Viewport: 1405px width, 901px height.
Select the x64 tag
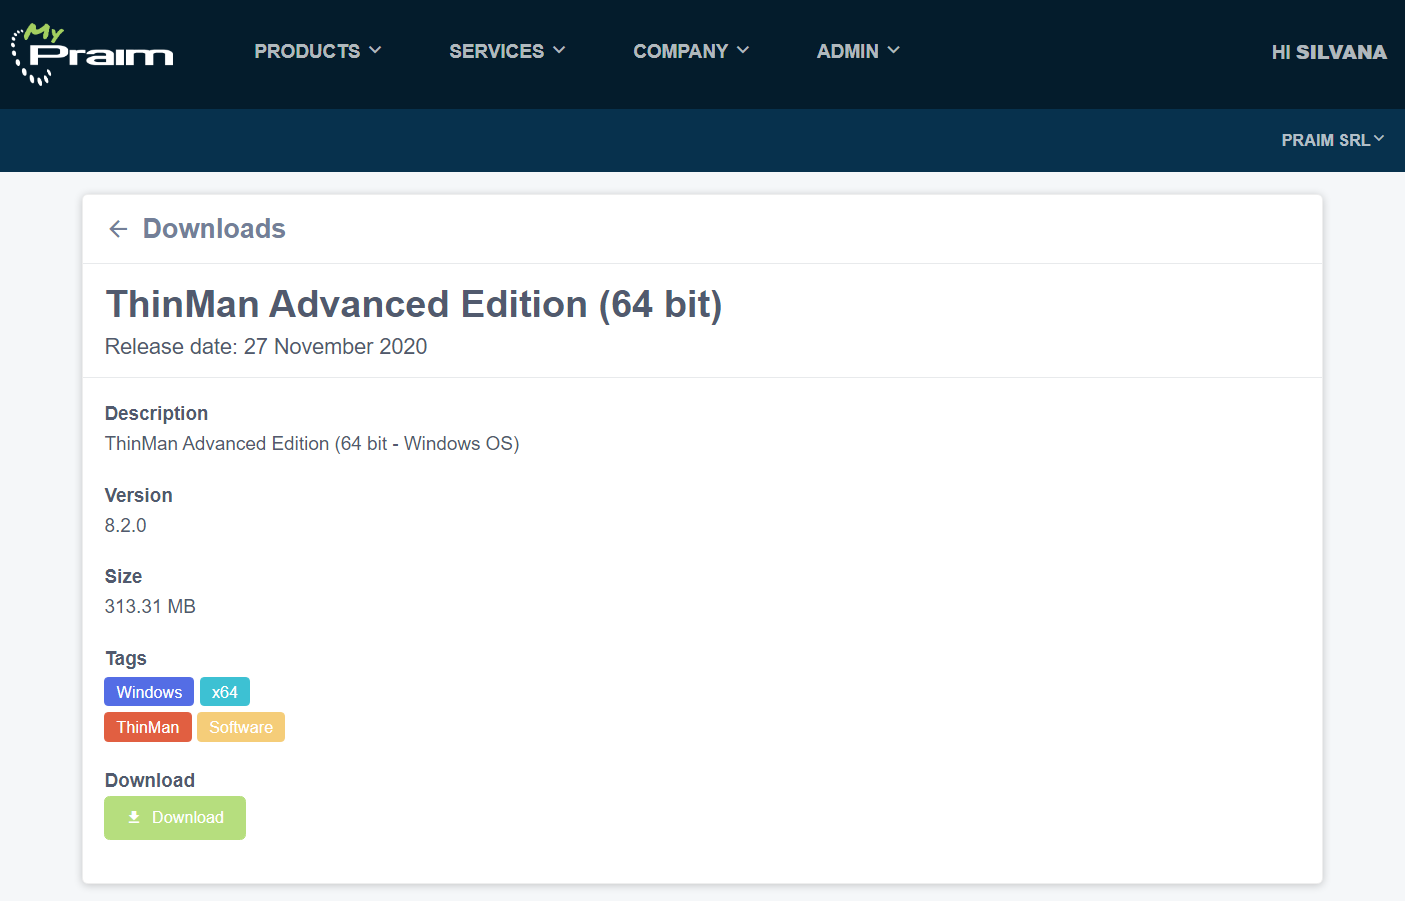click(225, 692)
